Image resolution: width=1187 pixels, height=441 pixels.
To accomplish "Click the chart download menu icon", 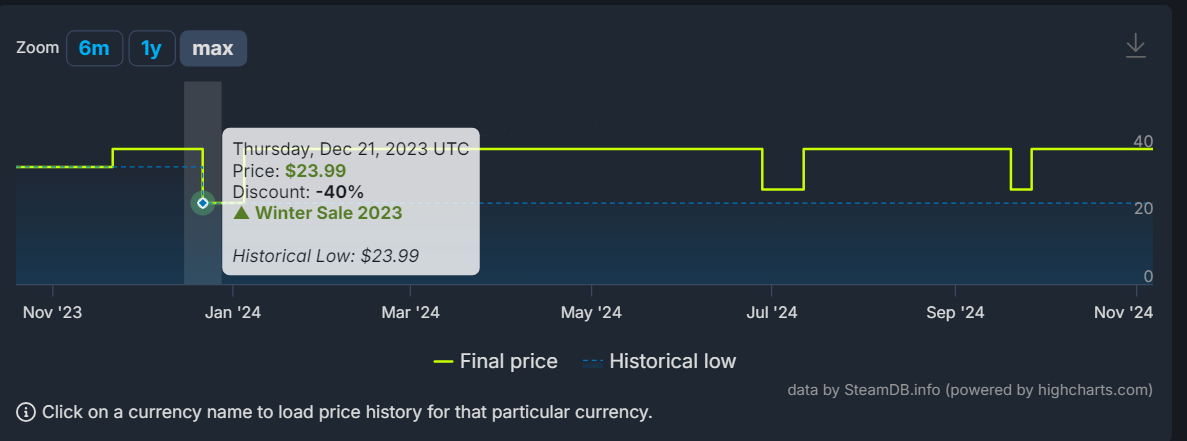I will [x=1135, y=46].
